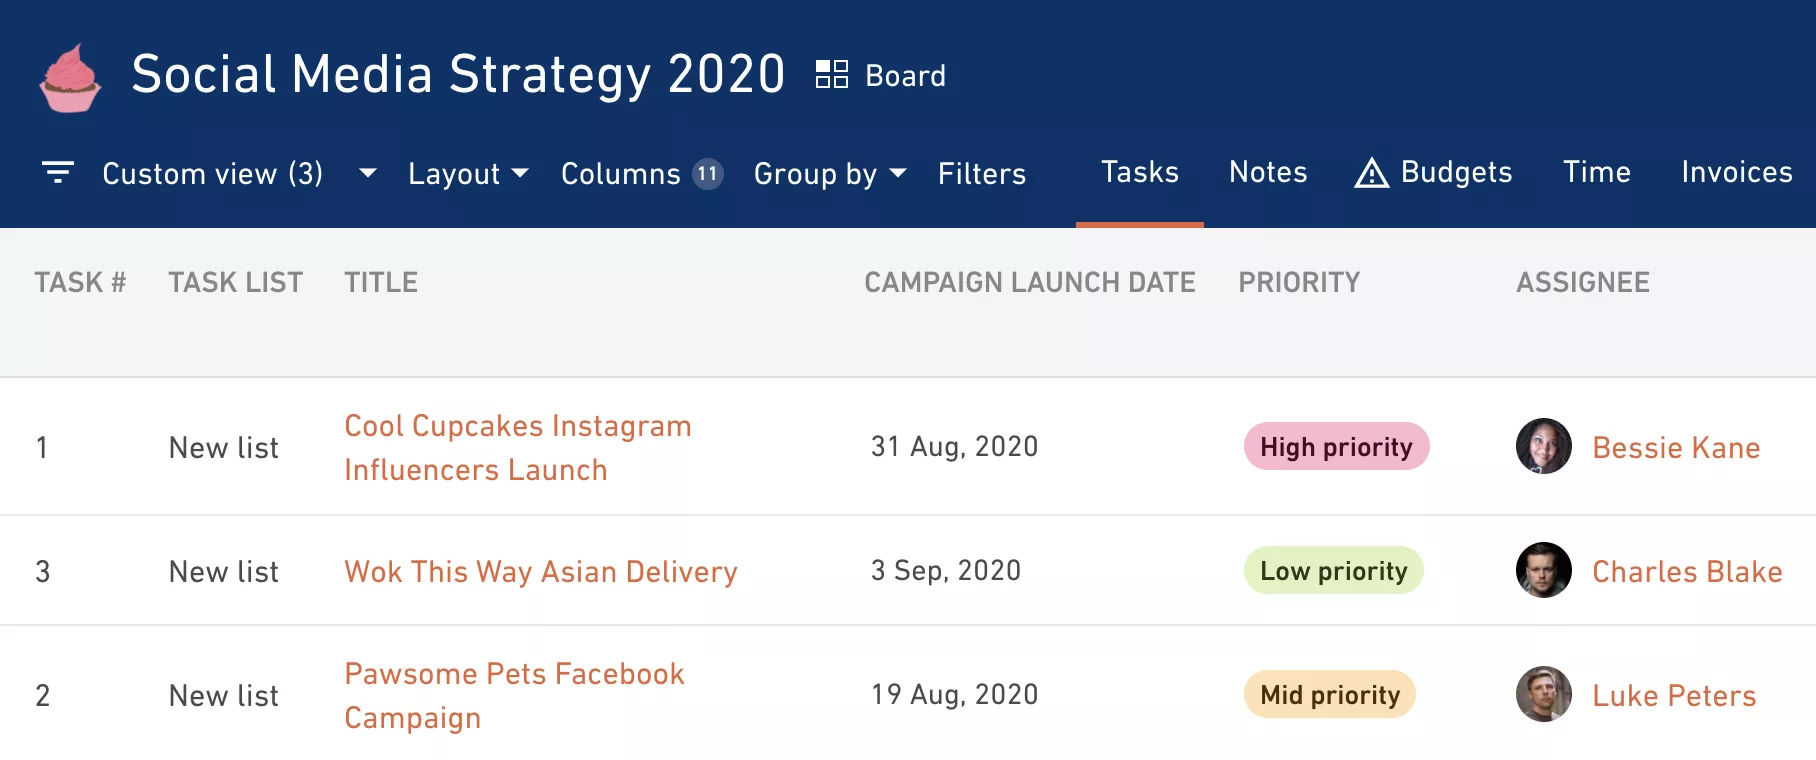Open the Columns 11 selector
Screen dimensions: 1816x760
click(641, 173)
